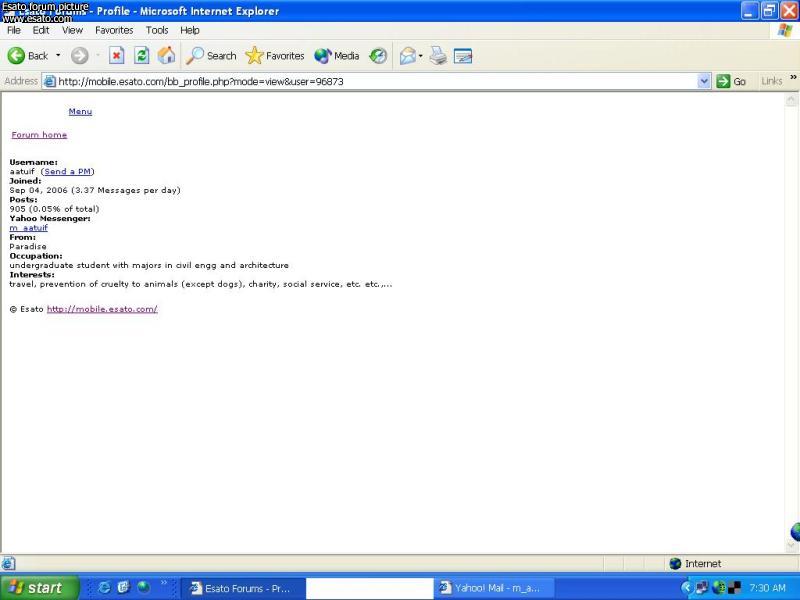
Task: Click in the Address bar URL field
Action: pyautogui.click(x=375, y=82)
